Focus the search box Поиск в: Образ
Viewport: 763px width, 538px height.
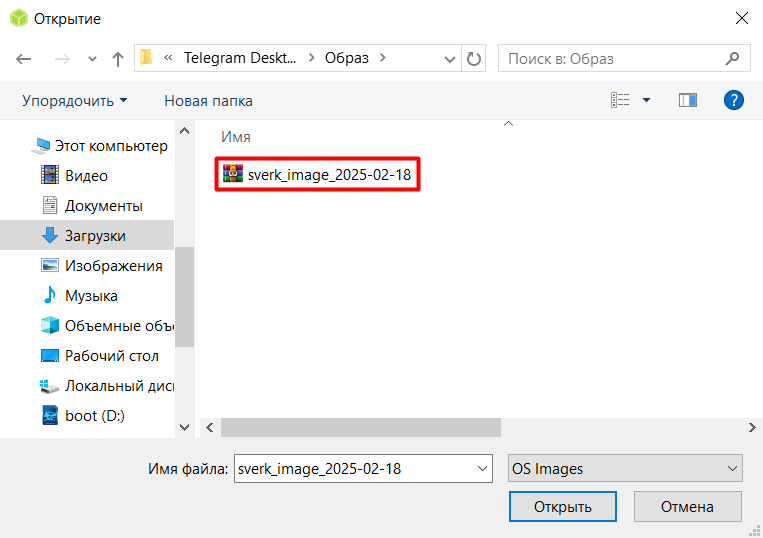[x=620, y=59]
